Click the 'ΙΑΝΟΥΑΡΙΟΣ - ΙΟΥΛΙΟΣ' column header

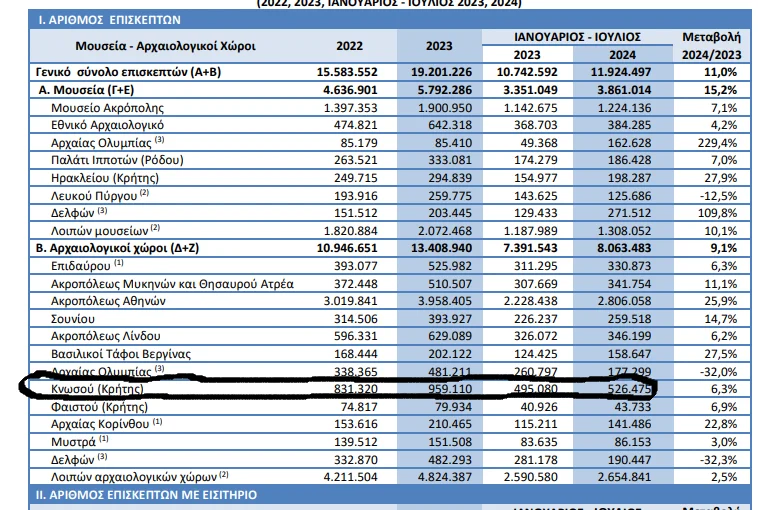[x=577, y=37]
